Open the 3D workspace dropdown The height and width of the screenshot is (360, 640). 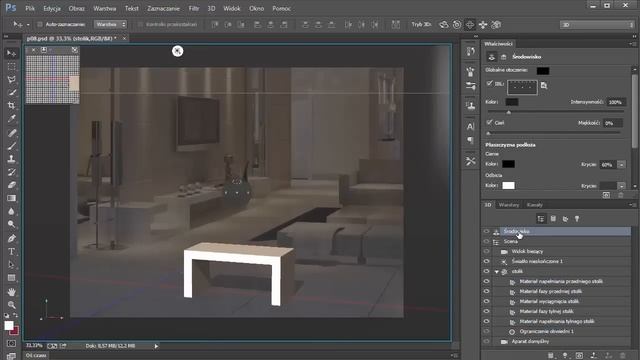click(597, 25)
